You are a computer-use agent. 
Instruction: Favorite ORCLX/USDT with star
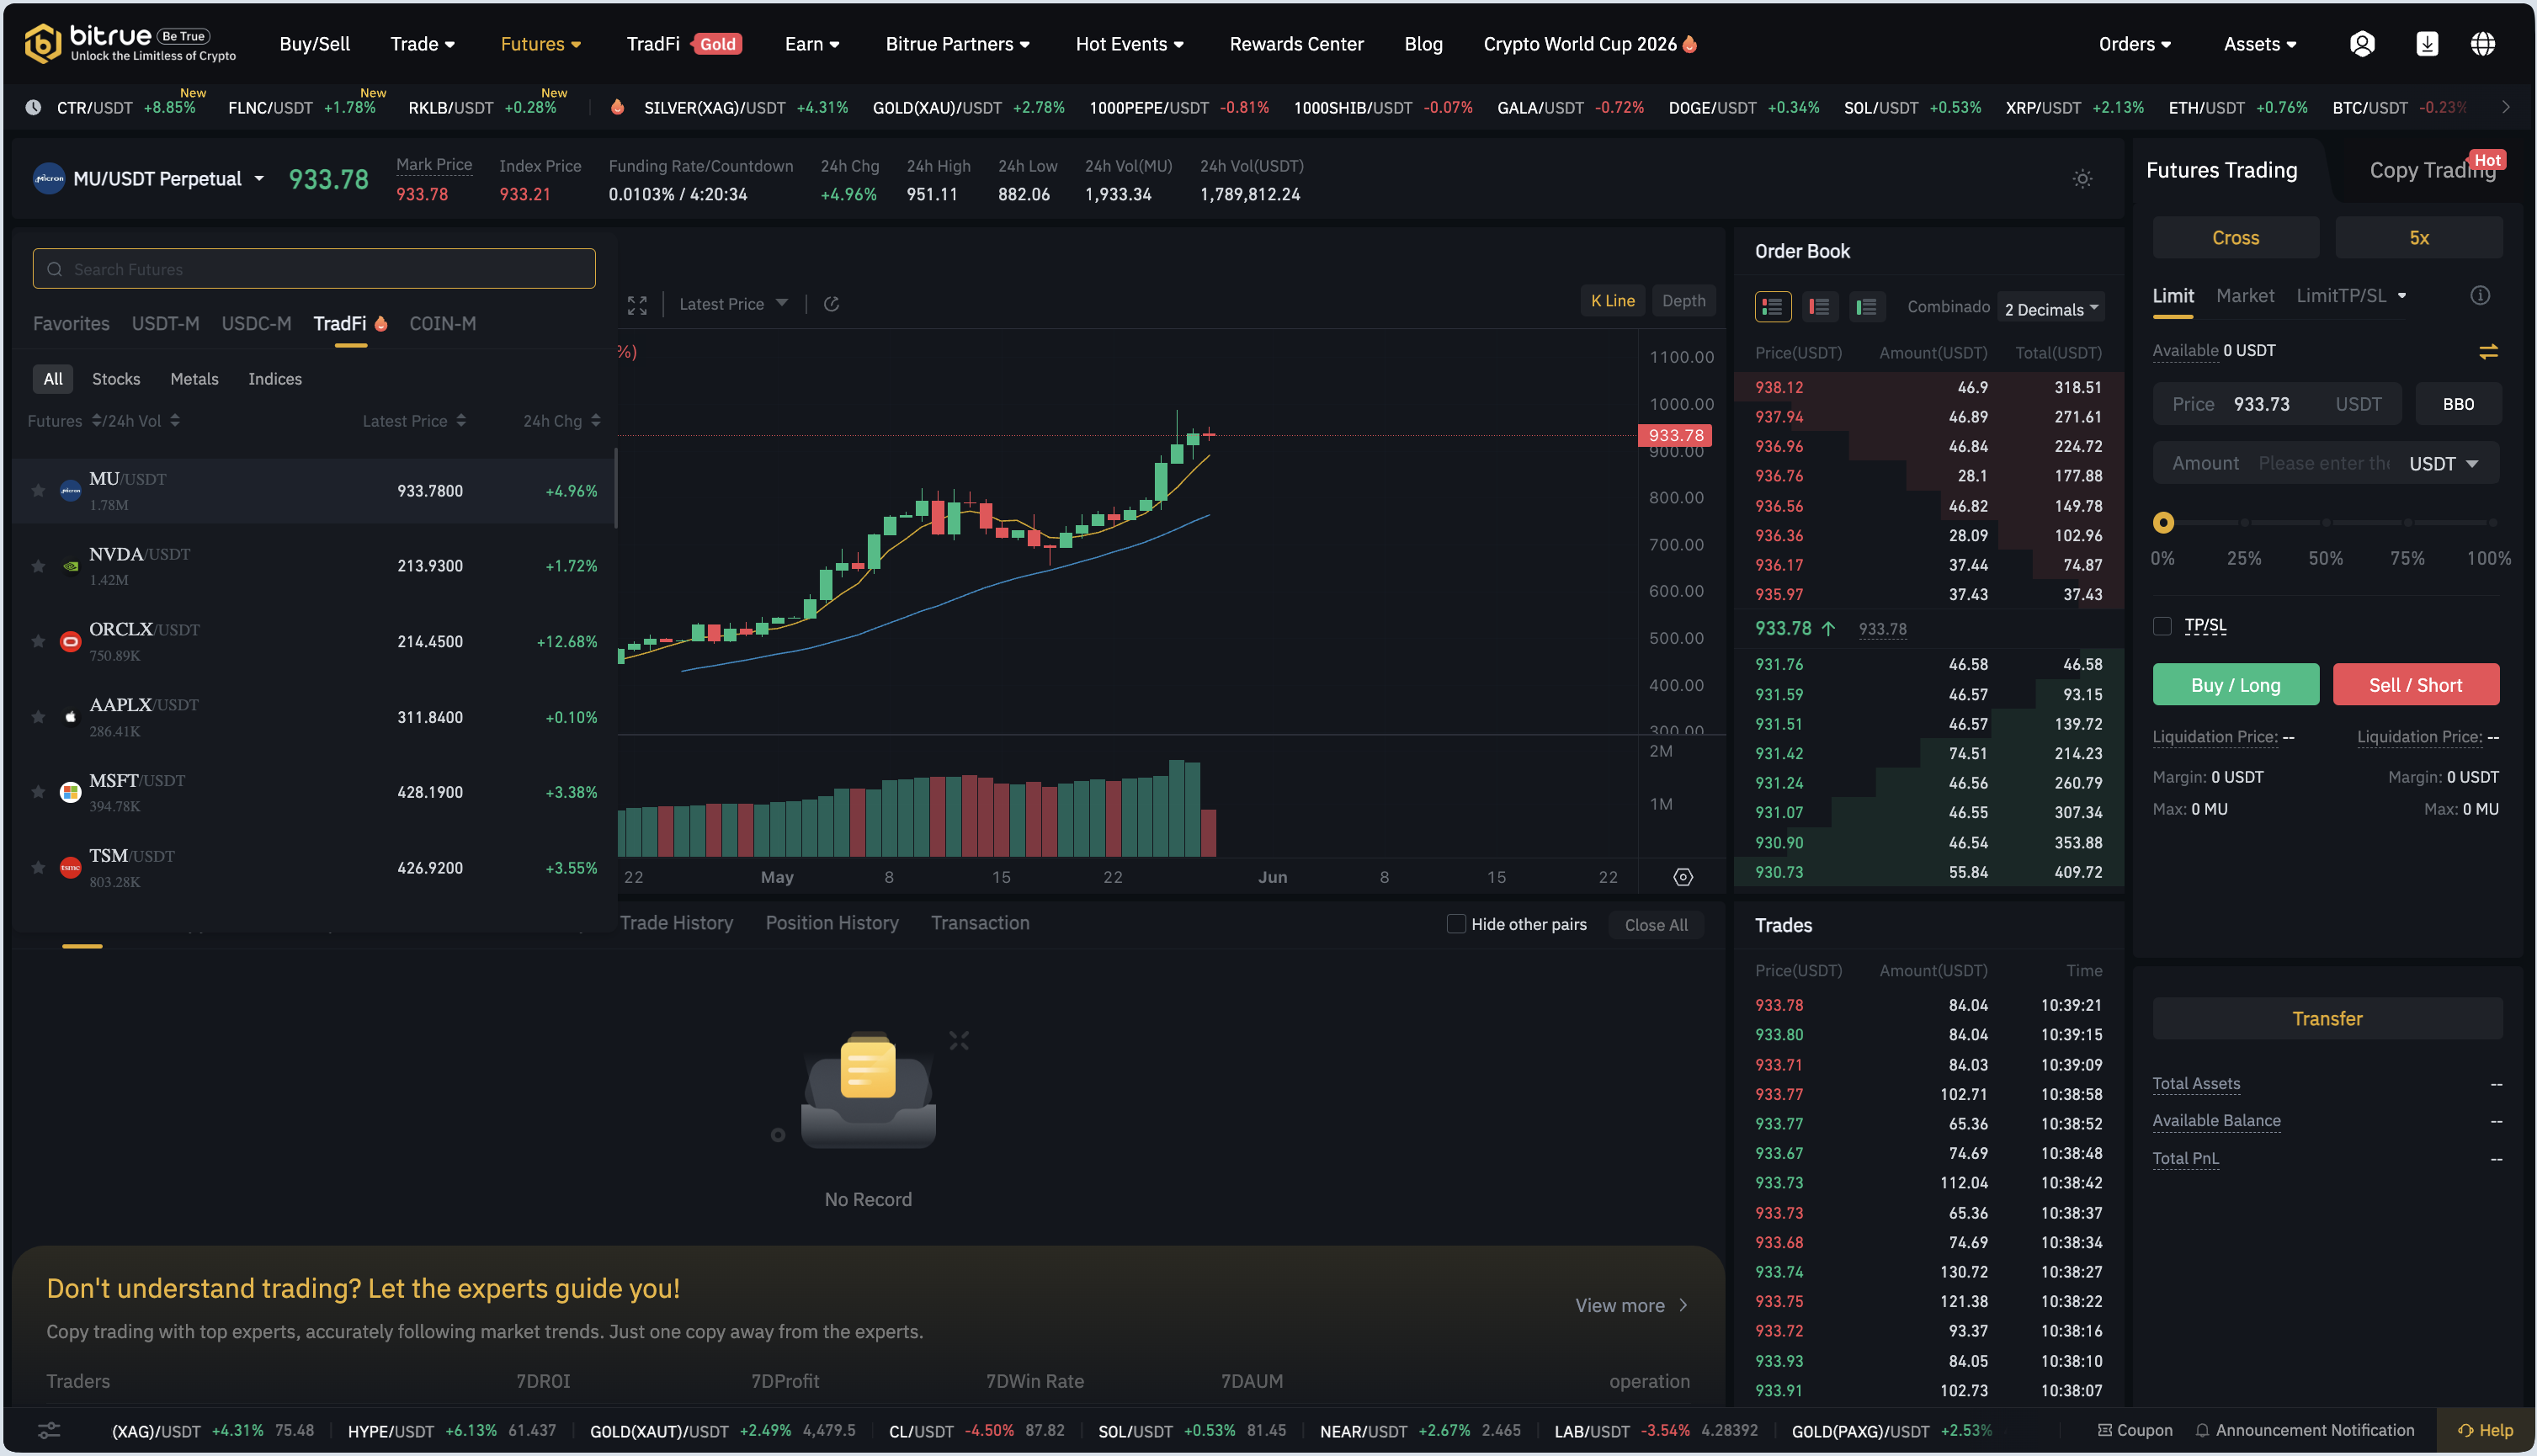tap(38, 641)
